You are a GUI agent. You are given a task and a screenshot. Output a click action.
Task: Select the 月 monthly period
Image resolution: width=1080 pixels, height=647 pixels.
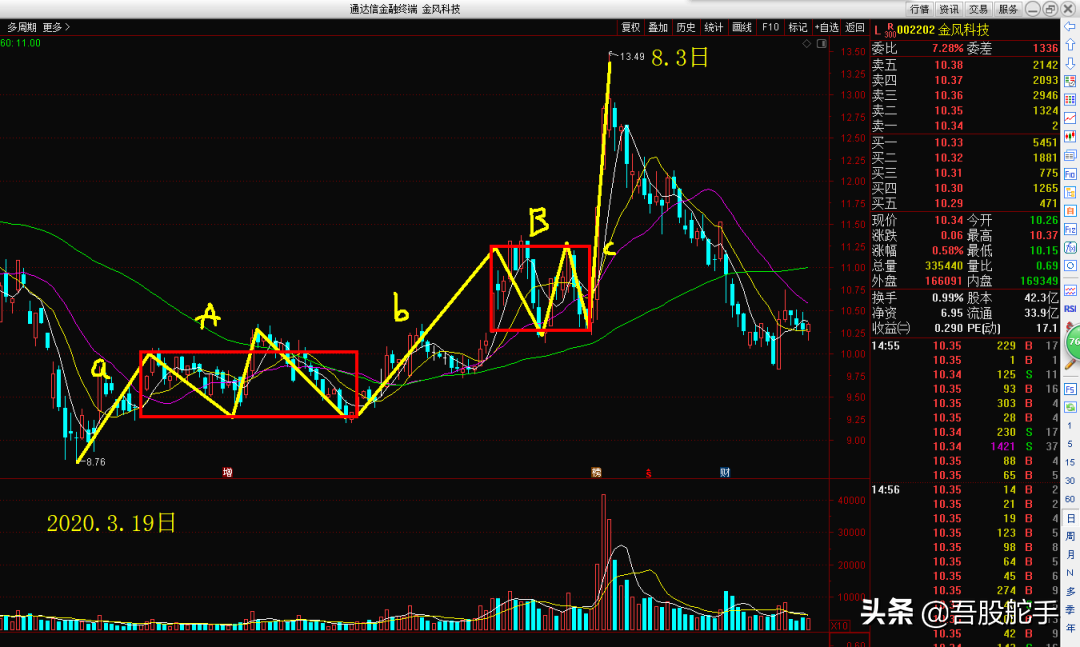tap(1070, 555)
